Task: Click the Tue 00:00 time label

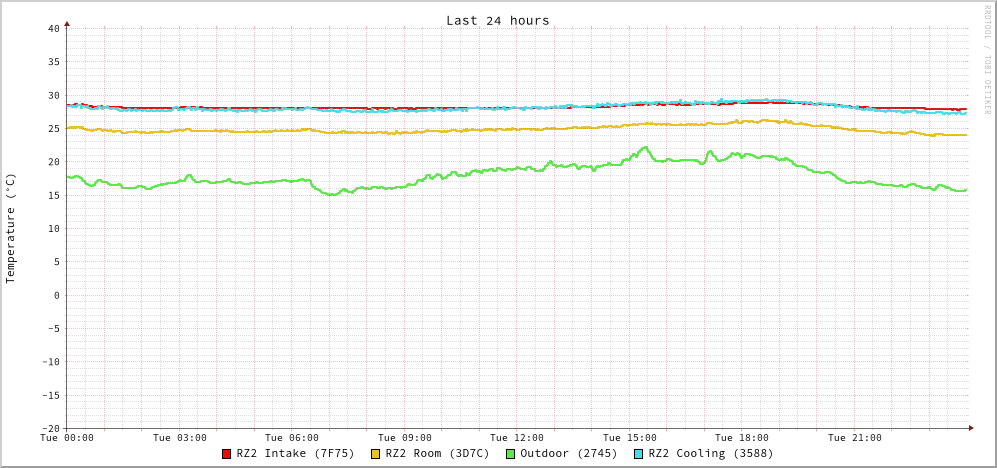Action: tap(67, 438)
